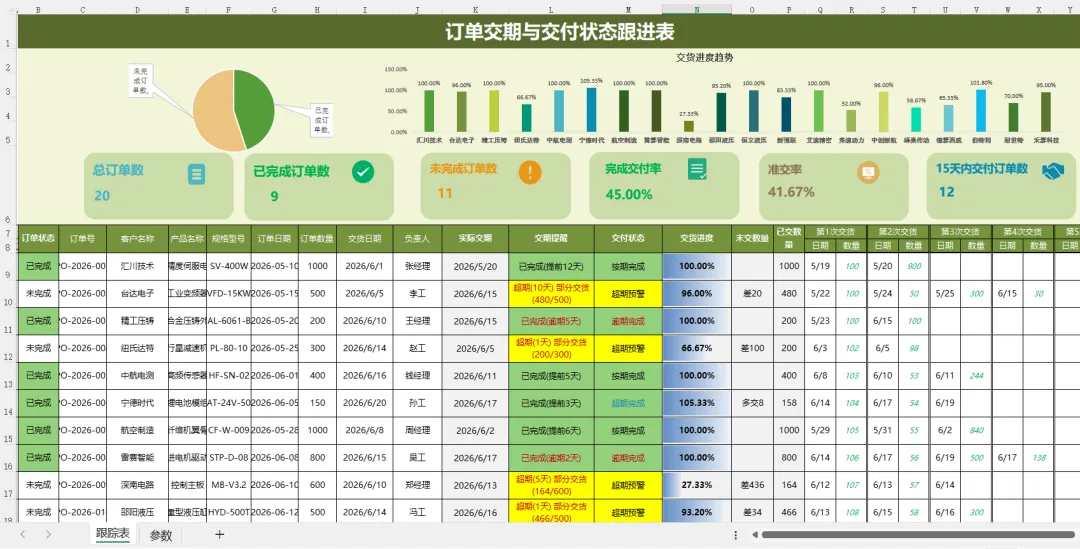
Task: Click the 订单状态 column header cell
Action: click(x=38, y=238)
